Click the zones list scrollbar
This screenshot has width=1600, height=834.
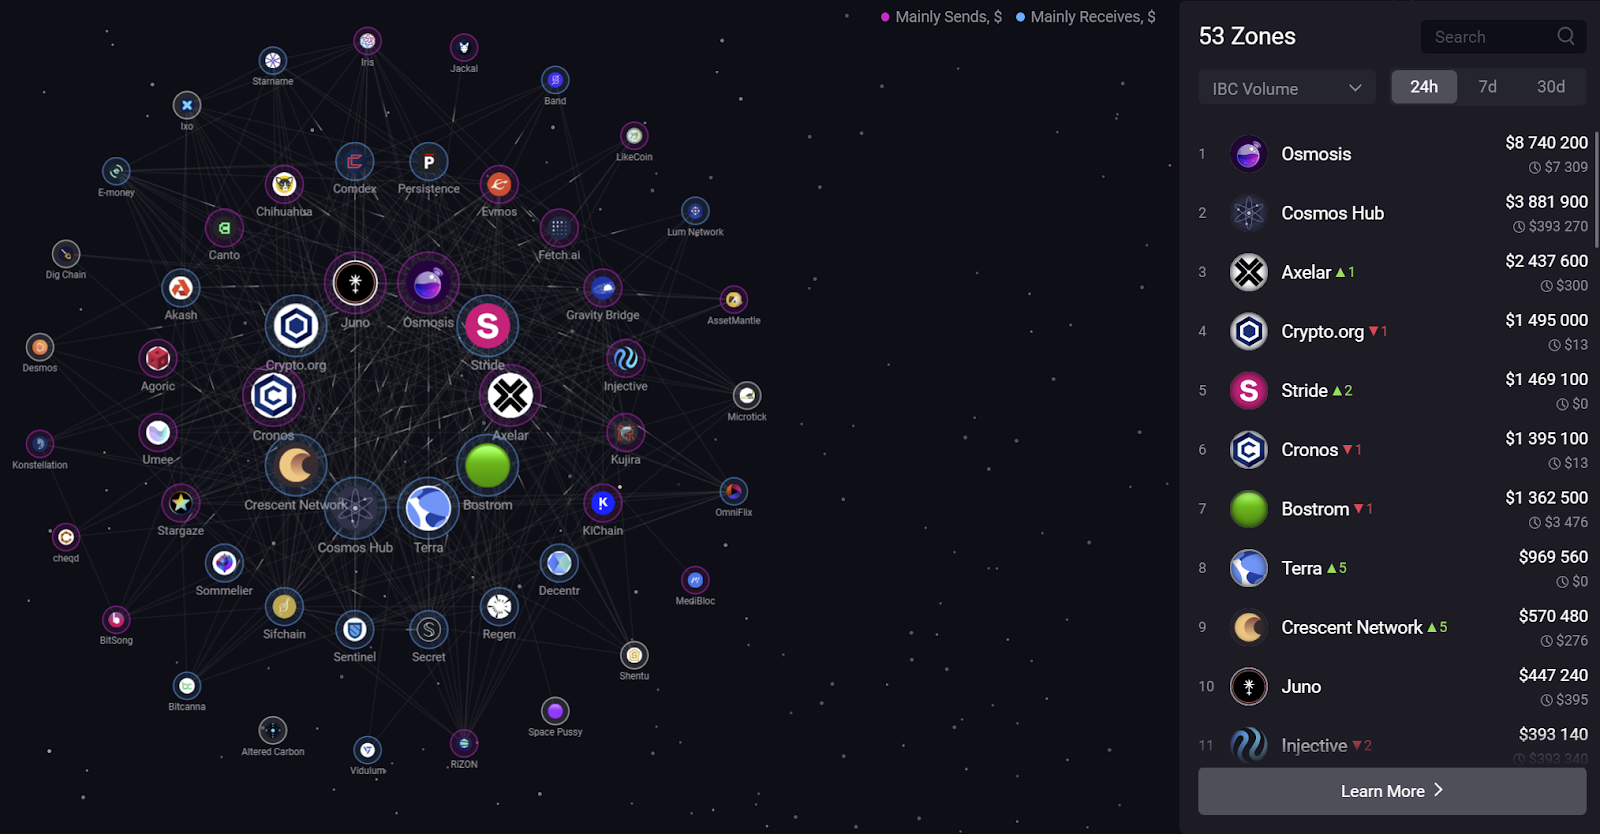pyautogui.click(x=1596, y=190)
